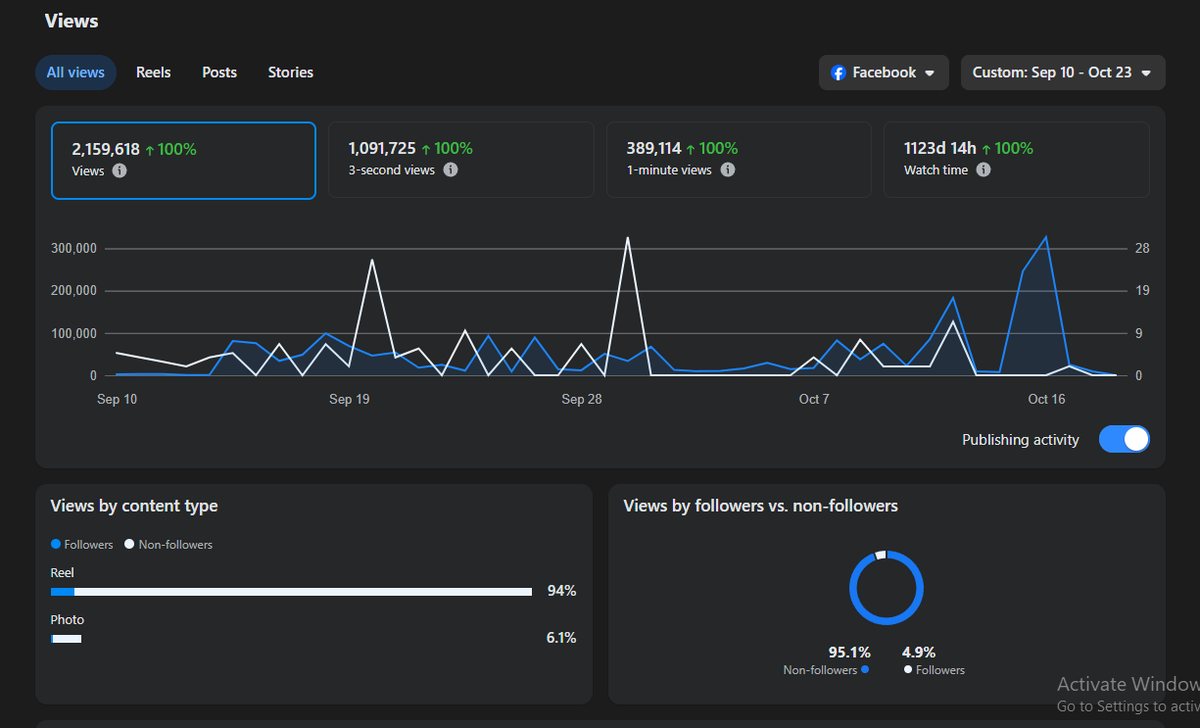The image size is (1200, 728).
Task: Open info icon beside Watch time
Action: pos(984,170)
